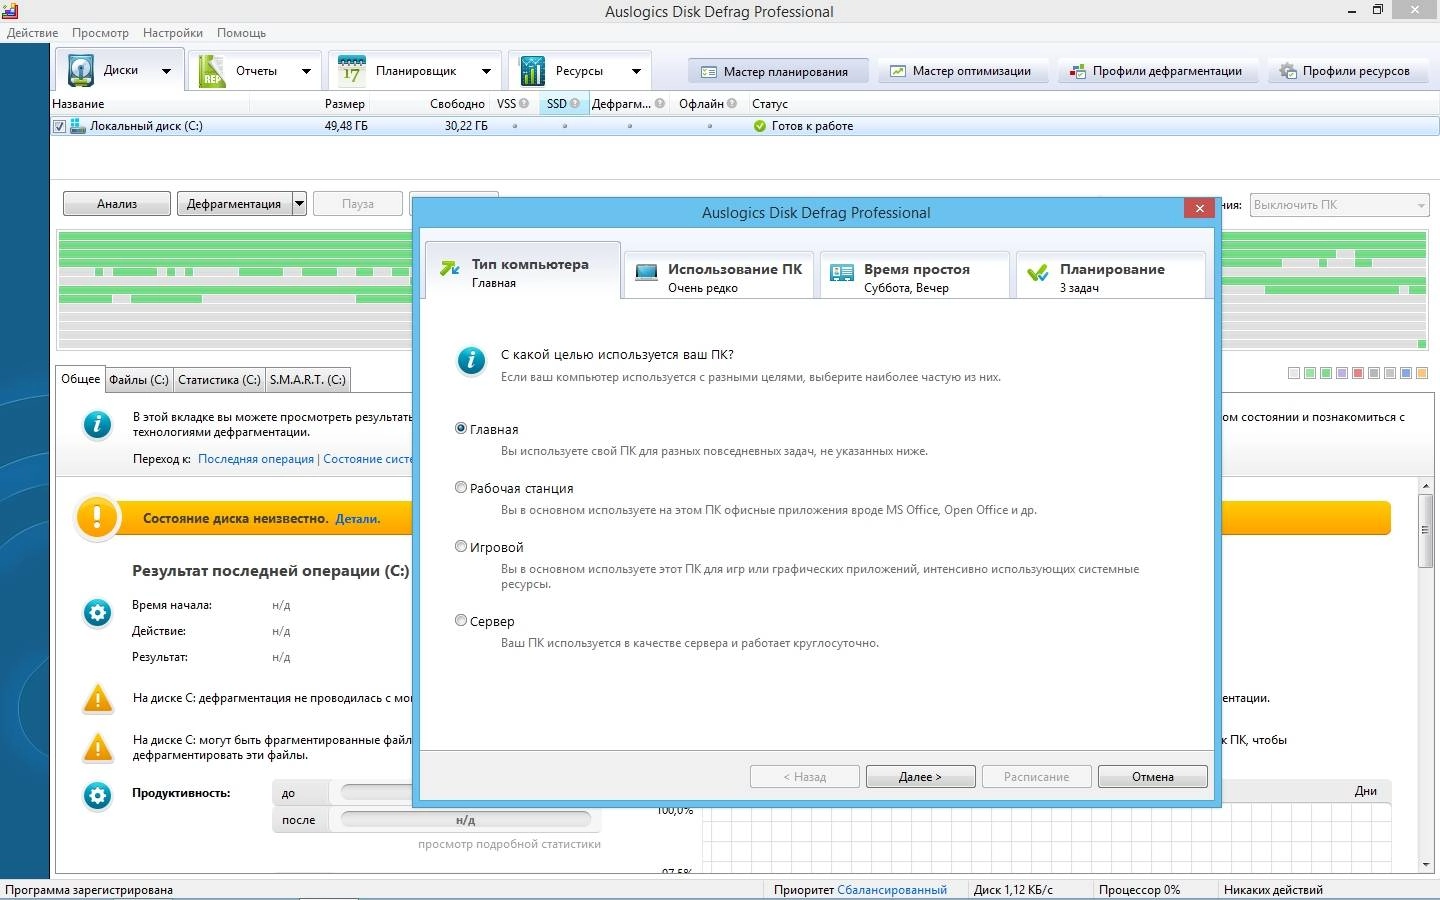Toggle the checkbox for Локальный диск (C:)
Screen dimensions: 1440x900
(59, 126)
